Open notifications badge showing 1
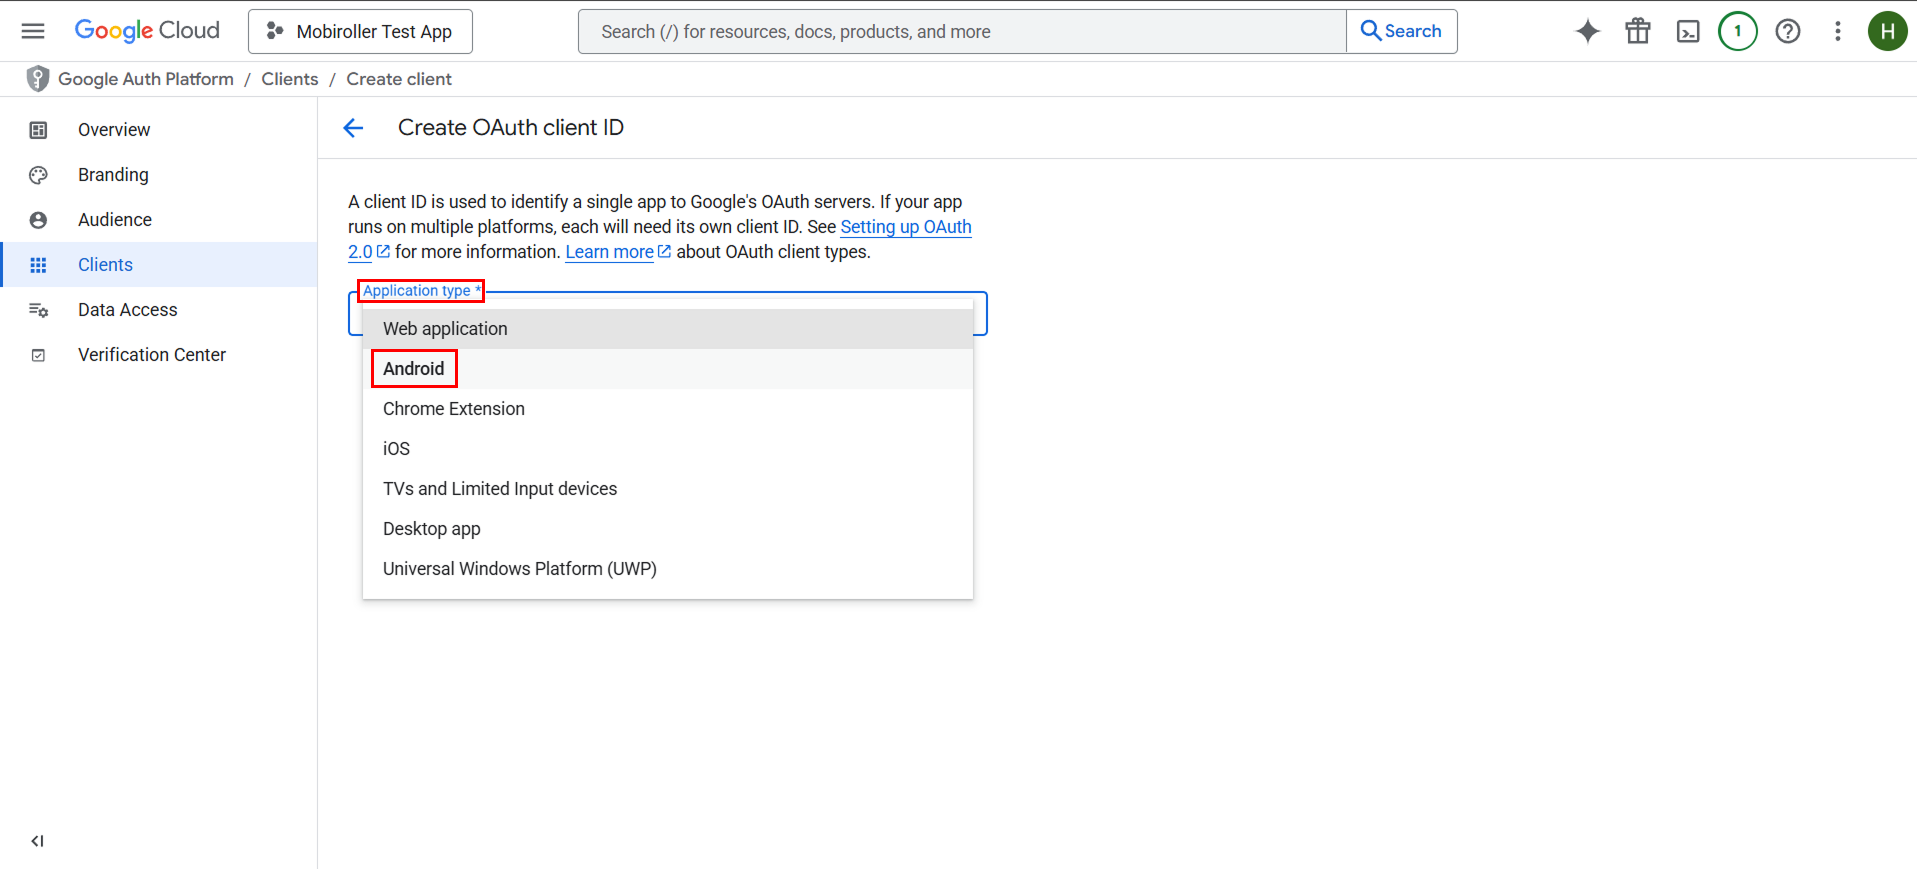Viewport: 1917px width, 869px height. pos(1738,32)
